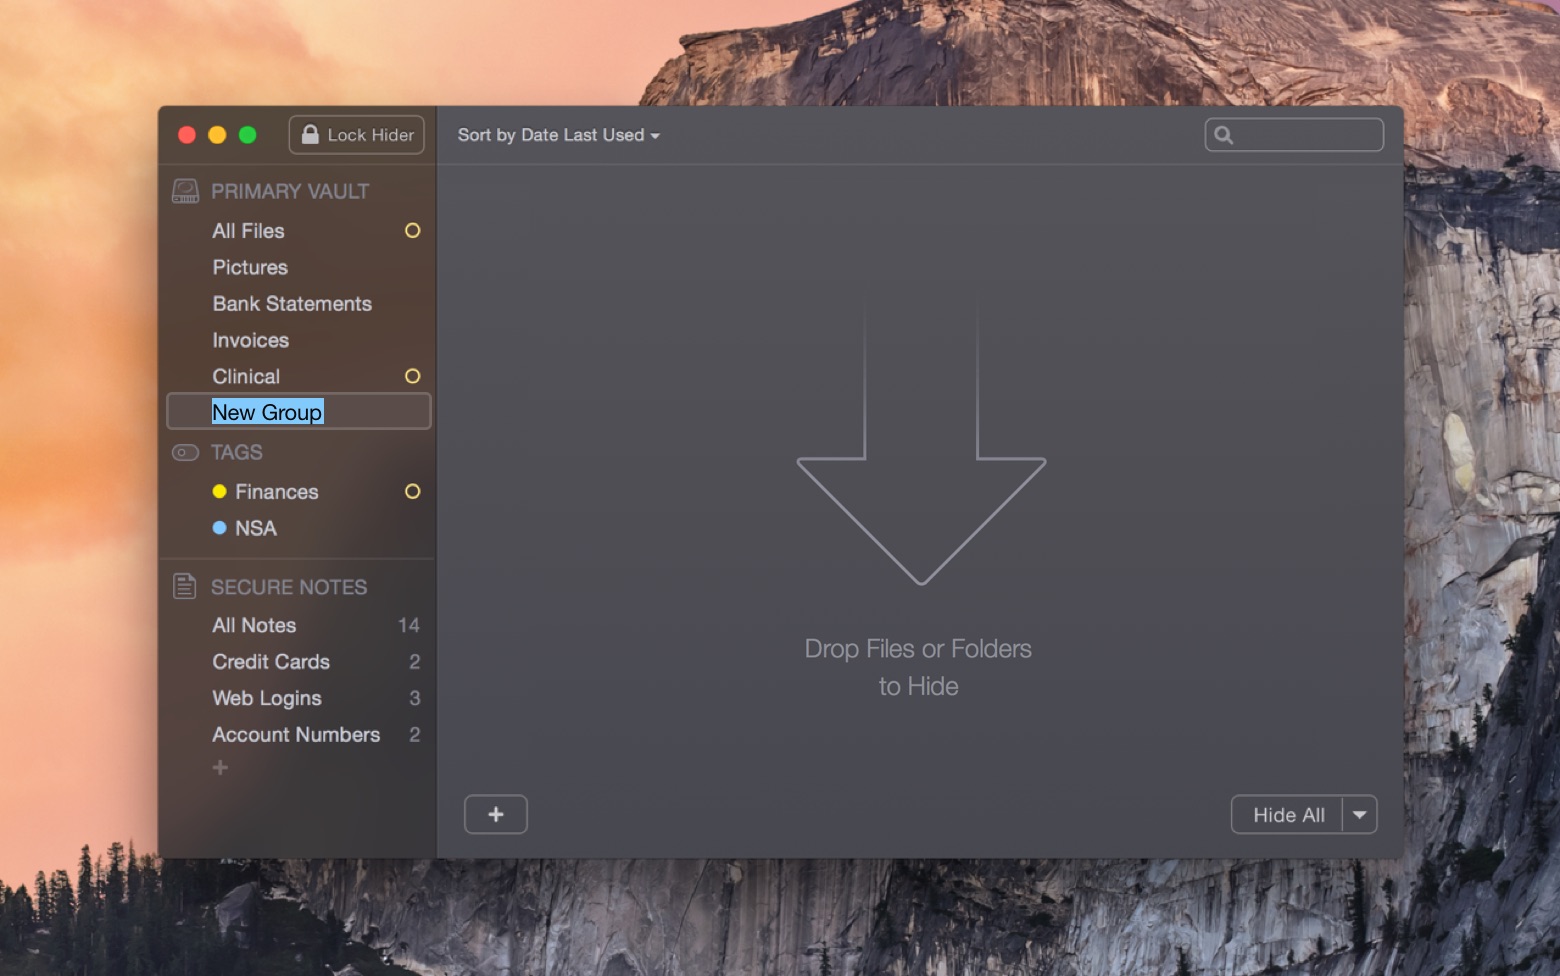Click the green zoom window button
Screen dimensions: 1560x976
coord(248,135)
